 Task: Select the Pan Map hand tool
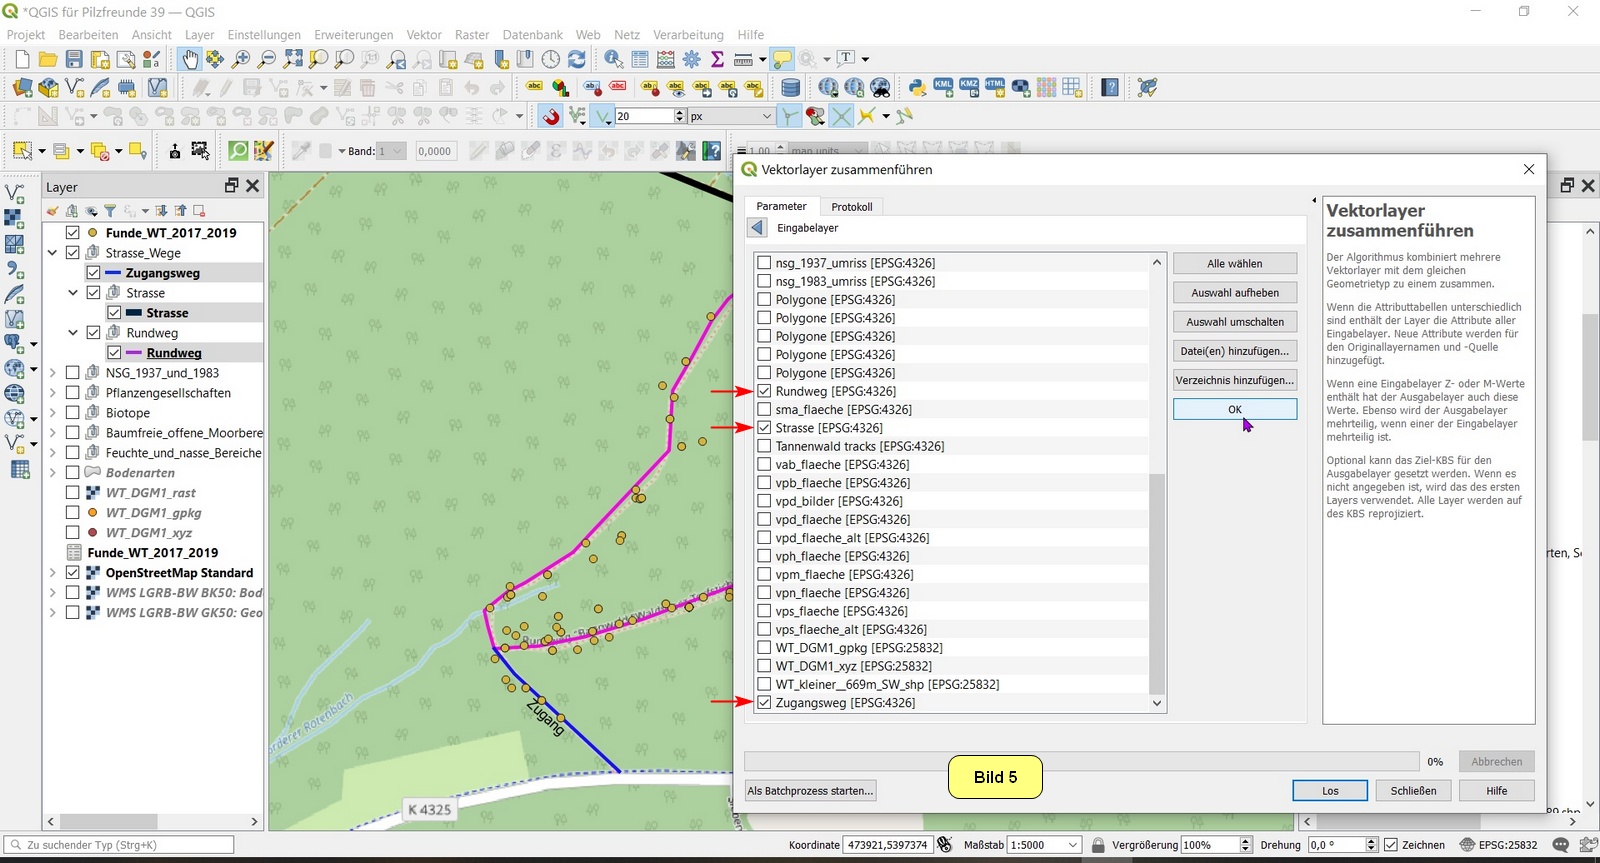(189, 60)
